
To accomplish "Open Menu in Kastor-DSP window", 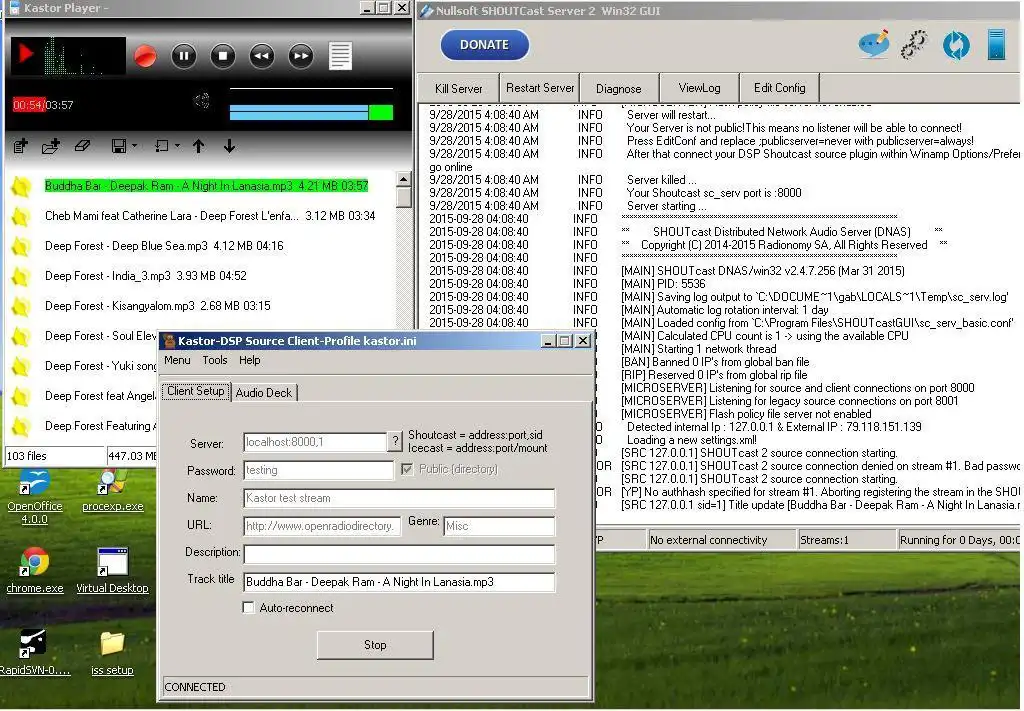I will (x=177, y=360).
